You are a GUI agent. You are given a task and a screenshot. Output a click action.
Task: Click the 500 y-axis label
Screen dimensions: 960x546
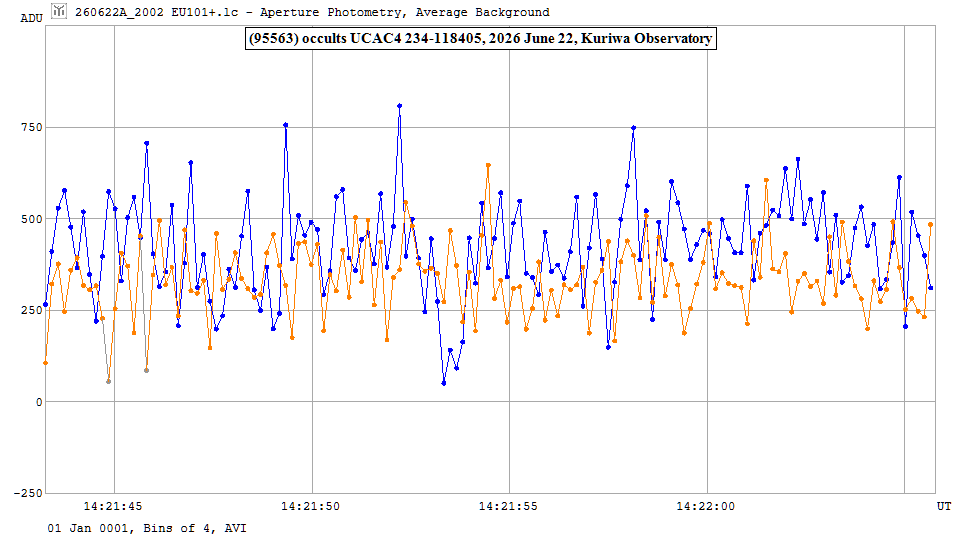tap(32, 219)
